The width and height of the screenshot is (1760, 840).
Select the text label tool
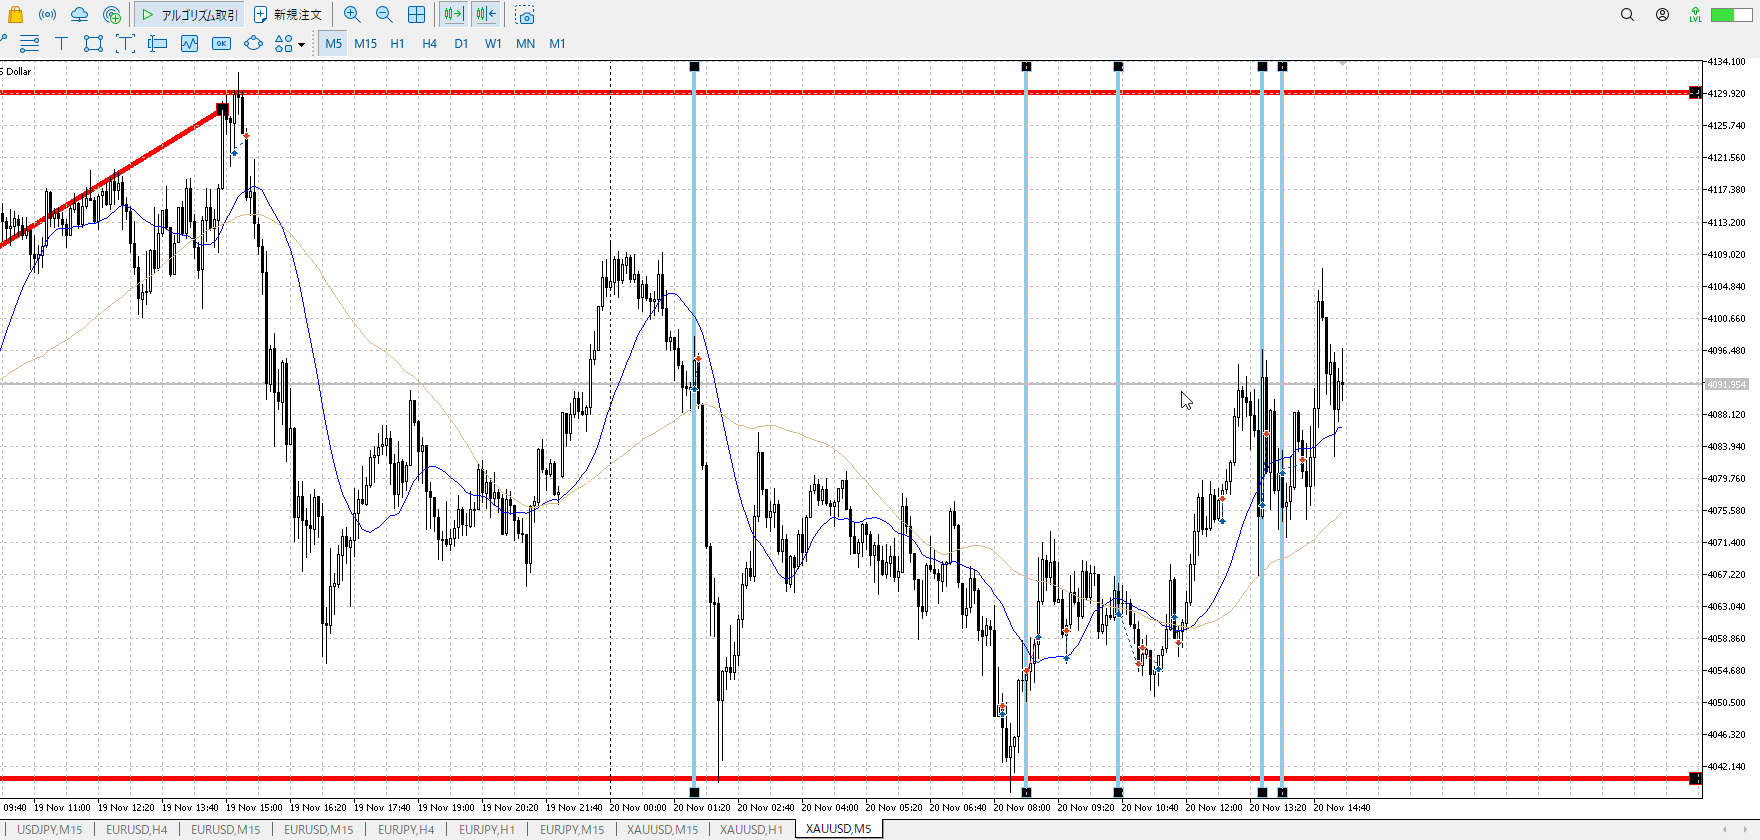coord(61,43)
